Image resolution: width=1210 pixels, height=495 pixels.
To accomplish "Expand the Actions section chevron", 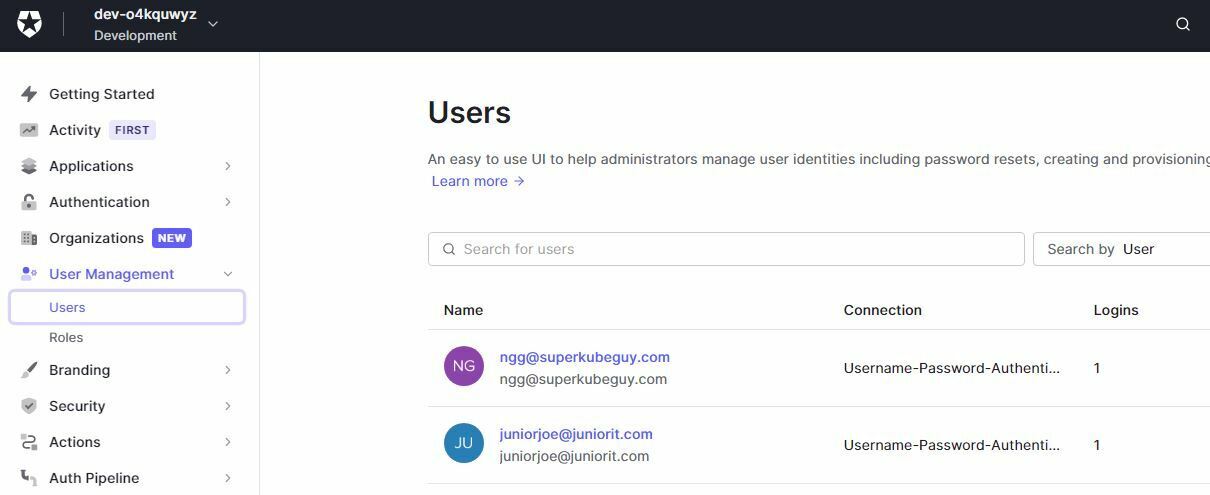I will (x=228, y=442).
